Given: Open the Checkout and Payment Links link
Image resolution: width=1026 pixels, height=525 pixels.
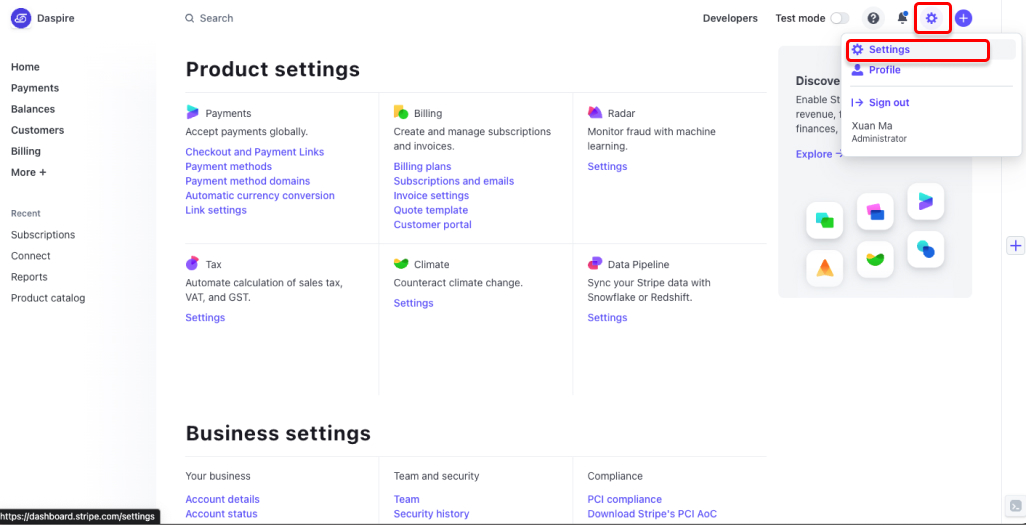Looking at the screenshot, I should tap(254, 152).
